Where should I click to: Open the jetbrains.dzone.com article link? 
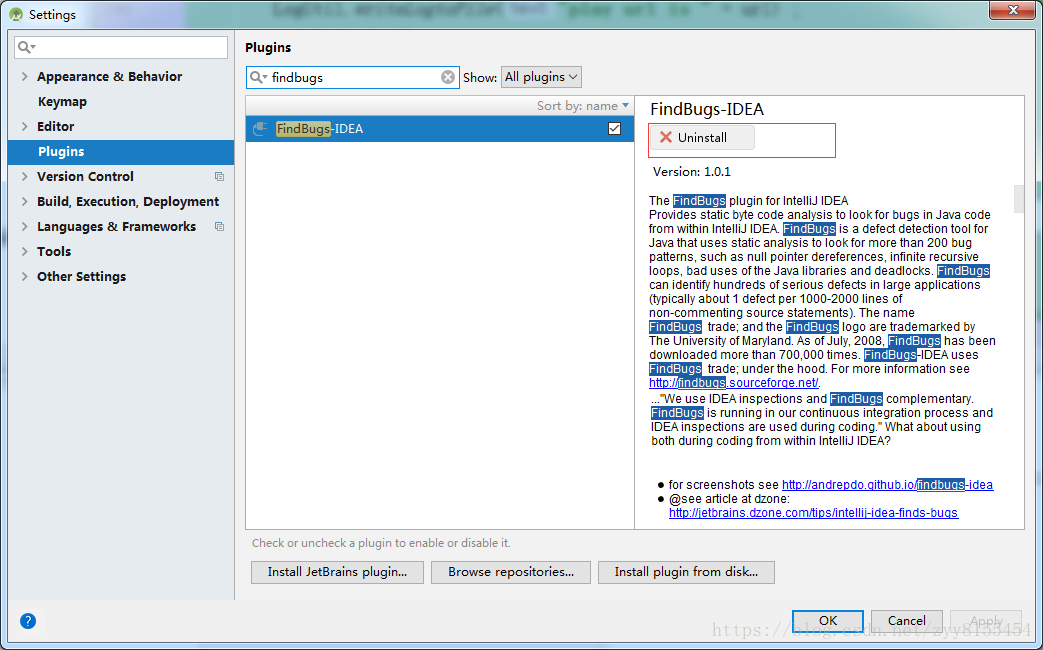tap(814, 512)
